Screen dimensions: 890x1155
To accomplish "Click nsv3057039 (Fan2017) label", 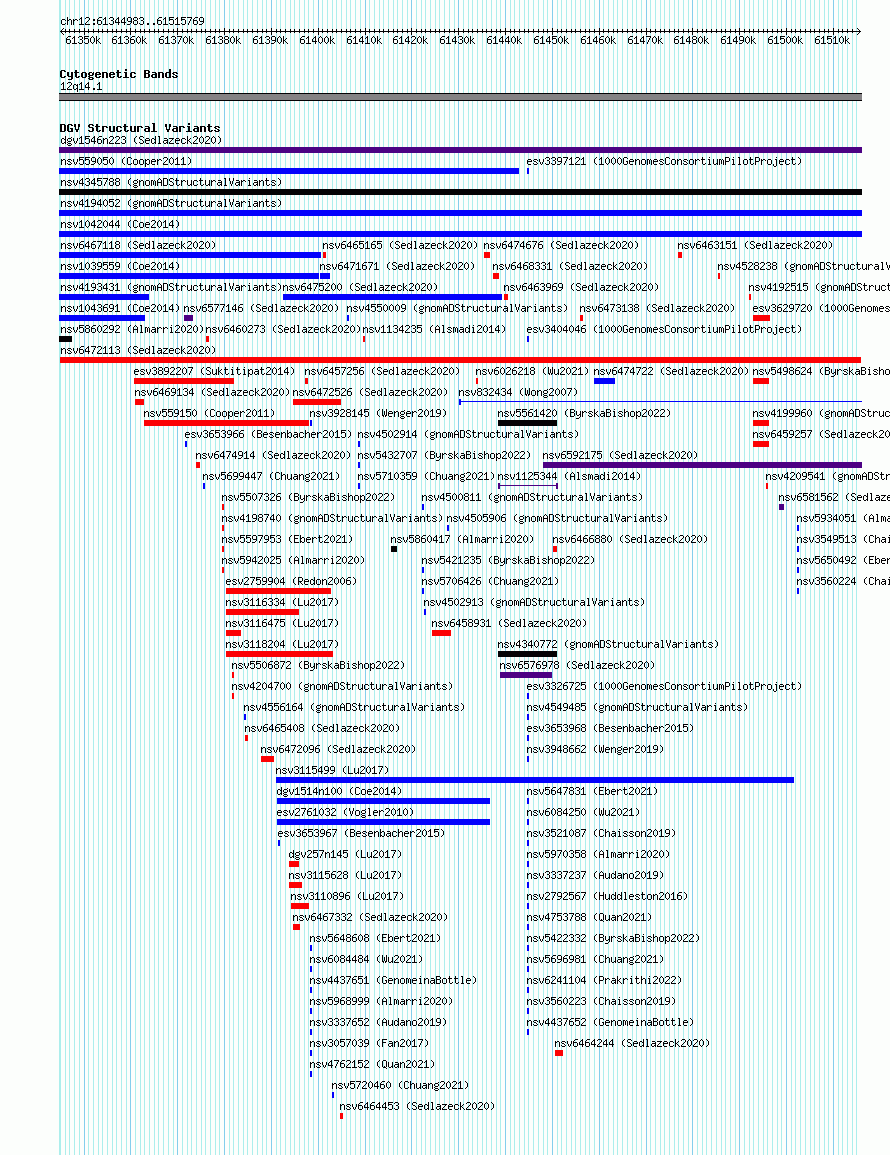I will 369,1044.
